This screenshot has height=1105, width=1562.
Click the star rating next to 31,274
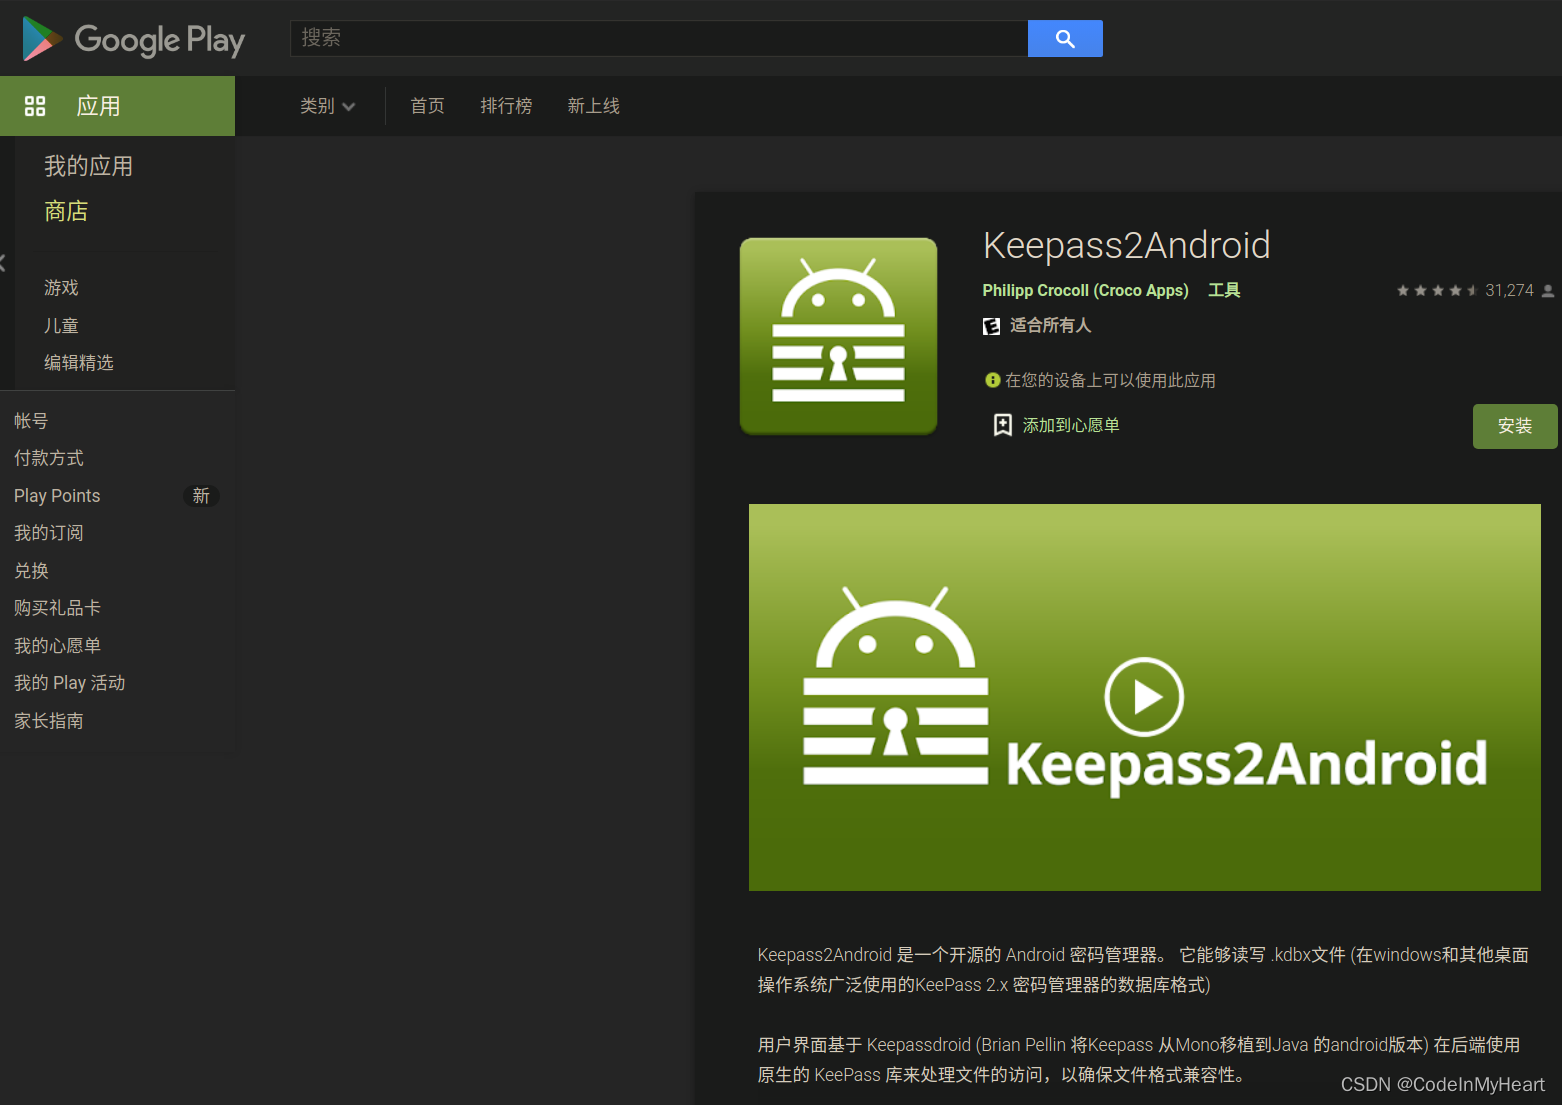pos(1437,291)
